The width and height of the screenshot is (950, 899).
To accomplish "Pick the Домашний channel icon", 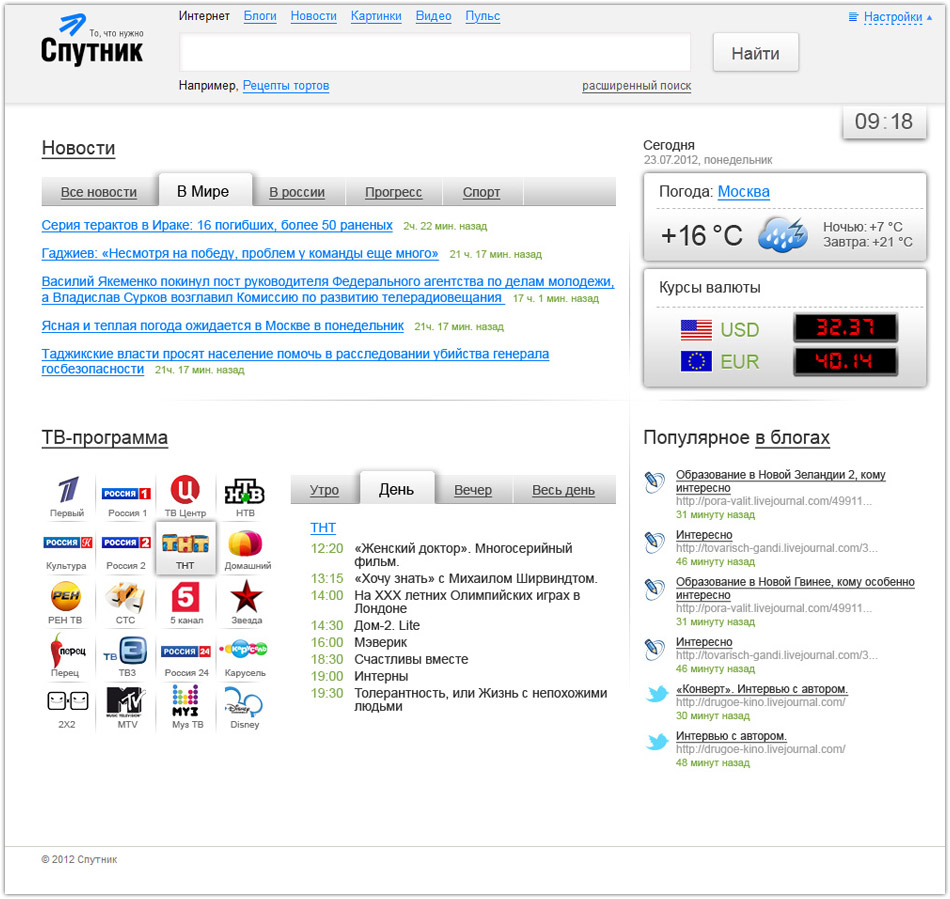I will pyautogui.click(x=245, y=543).
